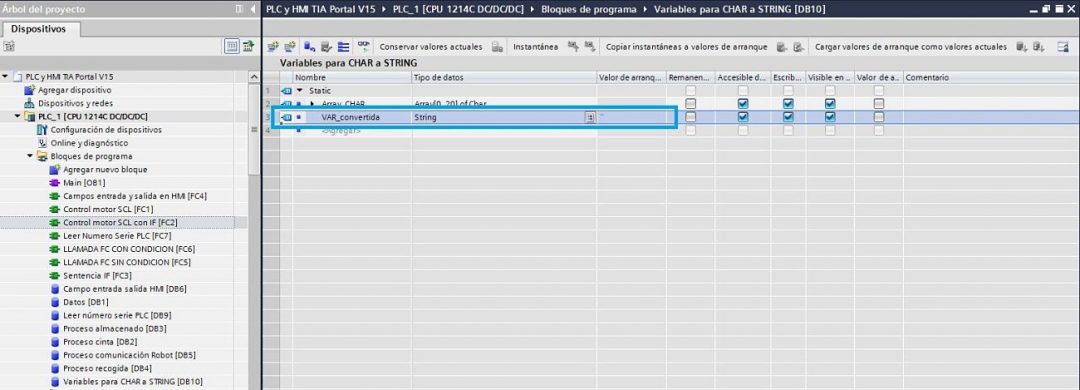Collapse the PLC y HMI TIA Portal V15 node
1080x390 pixels.
tap(6, 76)
